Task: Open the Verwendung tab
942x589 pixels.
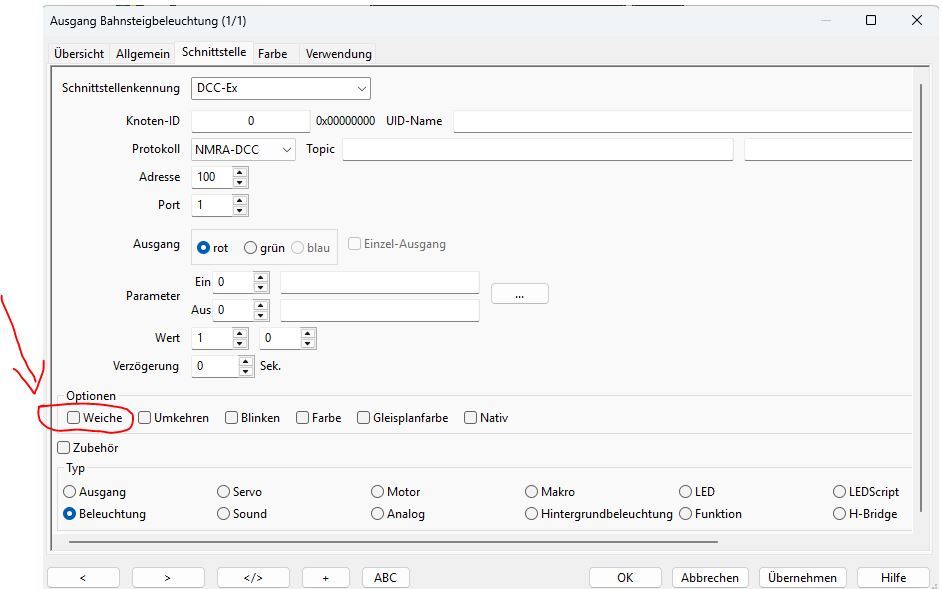Action: [x=338, y=54]
